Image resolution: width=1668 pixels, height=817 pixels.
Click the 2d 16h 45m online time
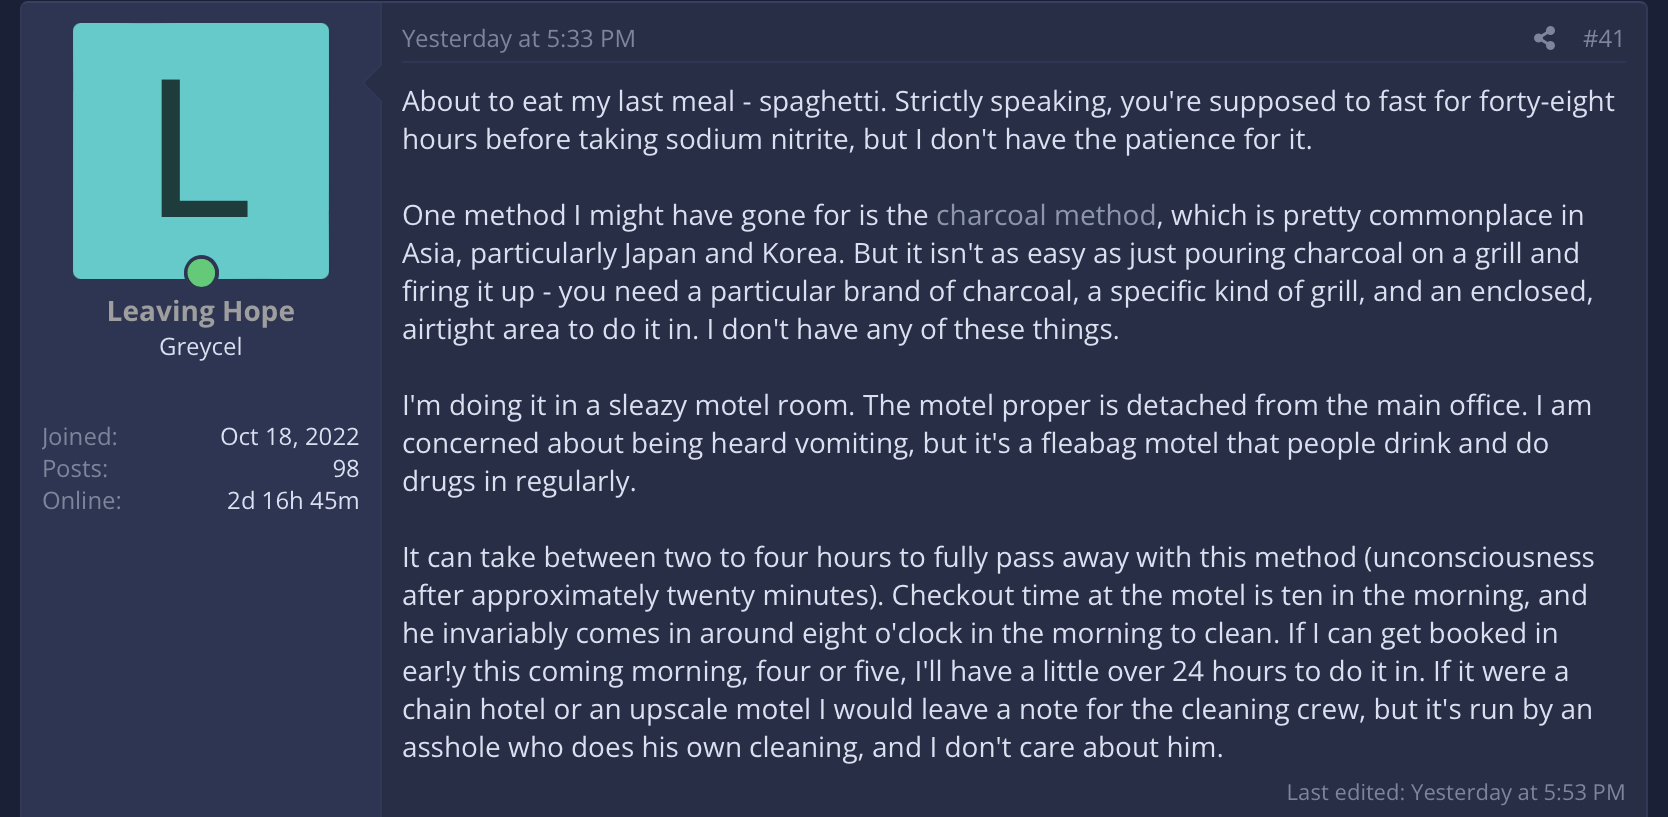[x=293, y=501]
